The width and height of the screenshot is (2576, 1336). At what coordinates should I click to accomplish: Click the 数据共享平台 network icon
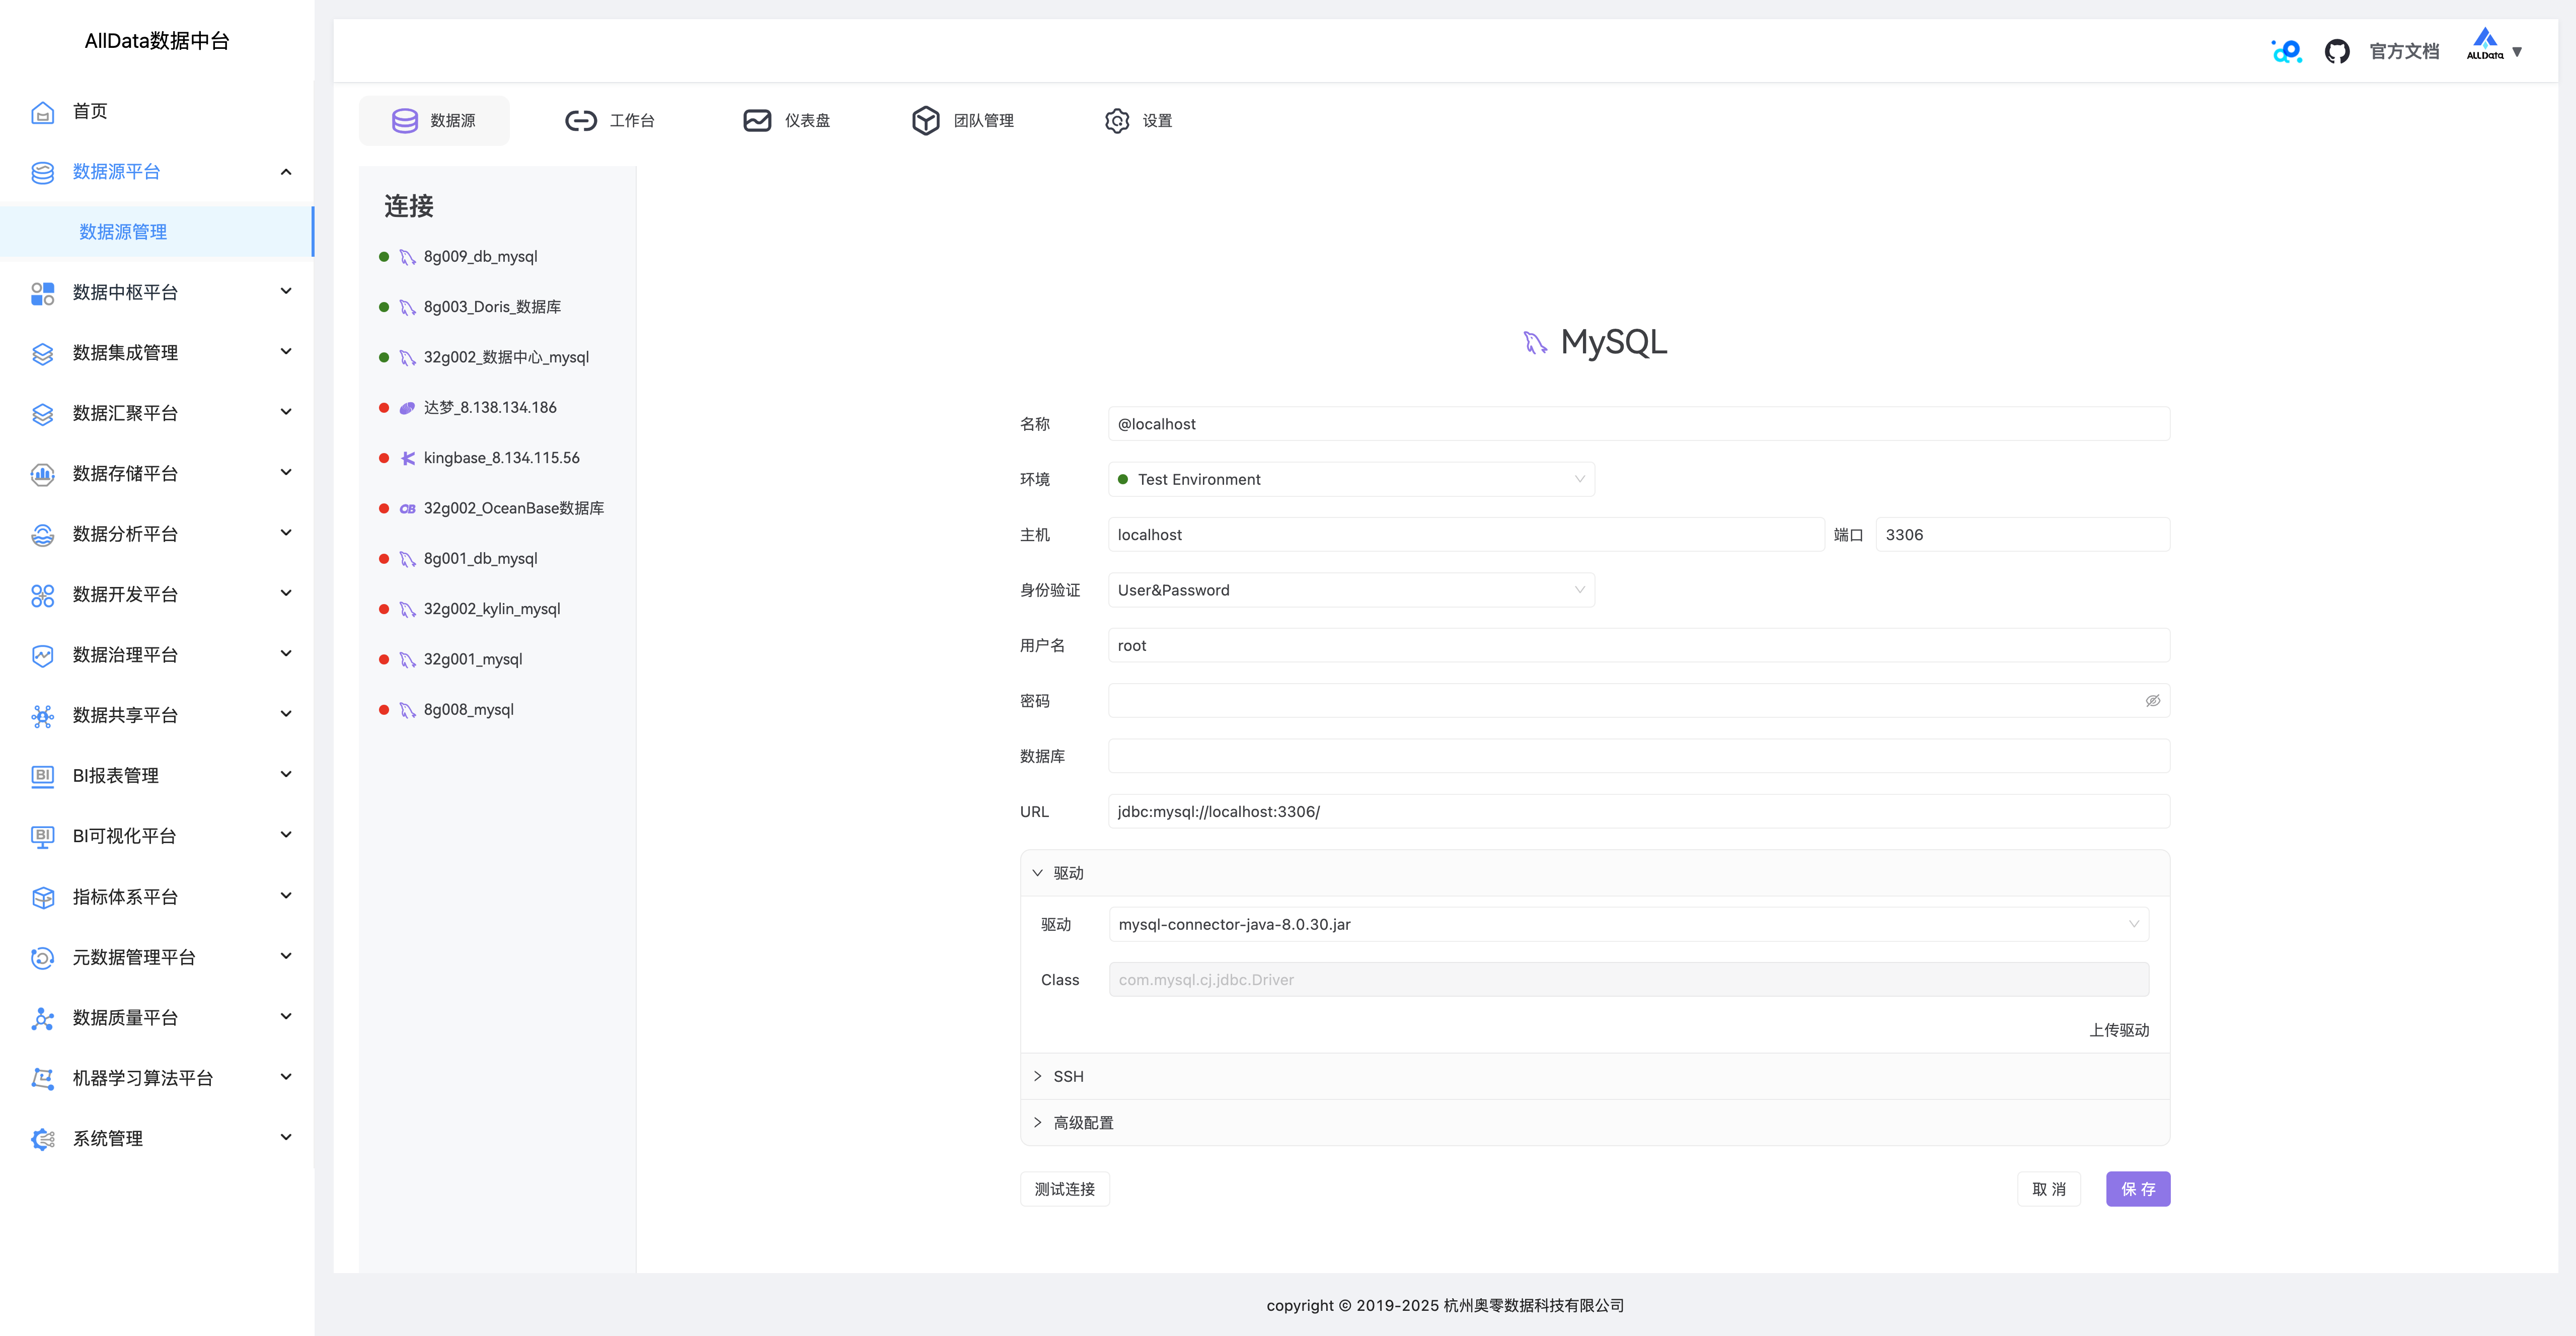click(x=42, y=716)
